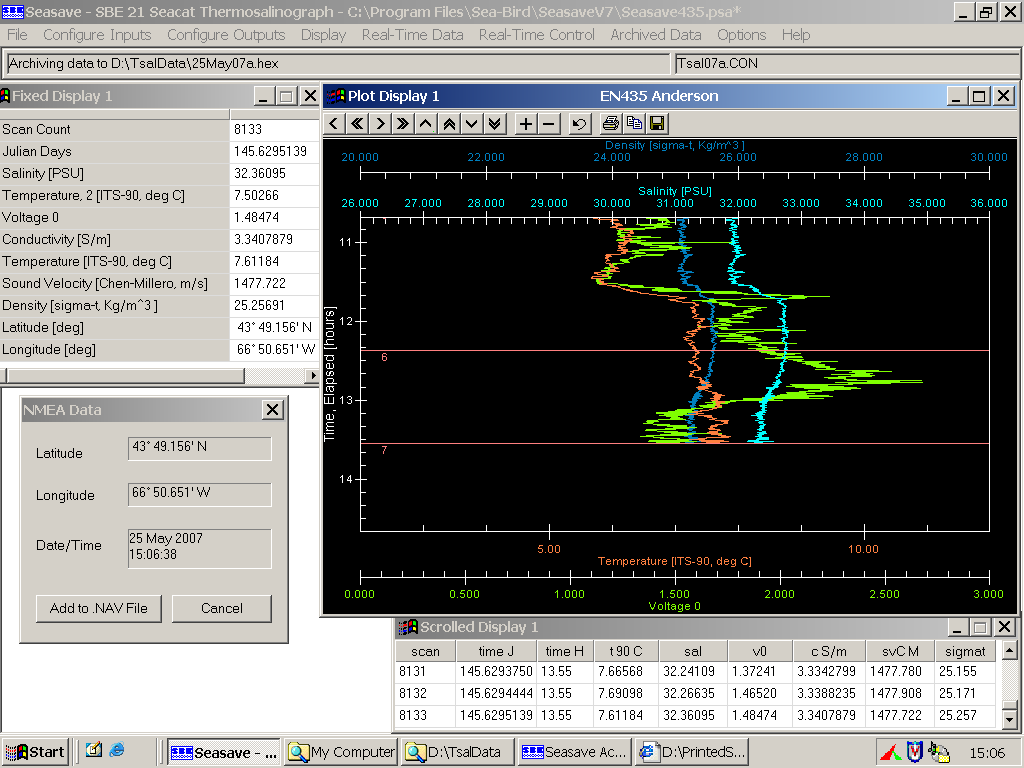Open the Real-Time Control menu
Image resolution: width=1024 pixels, height=768 pixels.
pos(537,35)
